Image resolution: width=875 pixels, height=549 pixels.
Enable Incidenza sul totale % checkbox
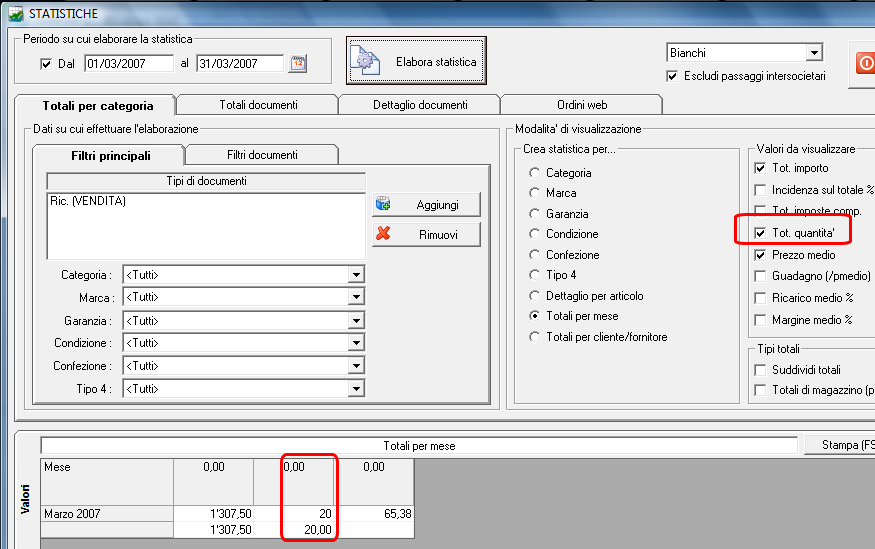760,190
